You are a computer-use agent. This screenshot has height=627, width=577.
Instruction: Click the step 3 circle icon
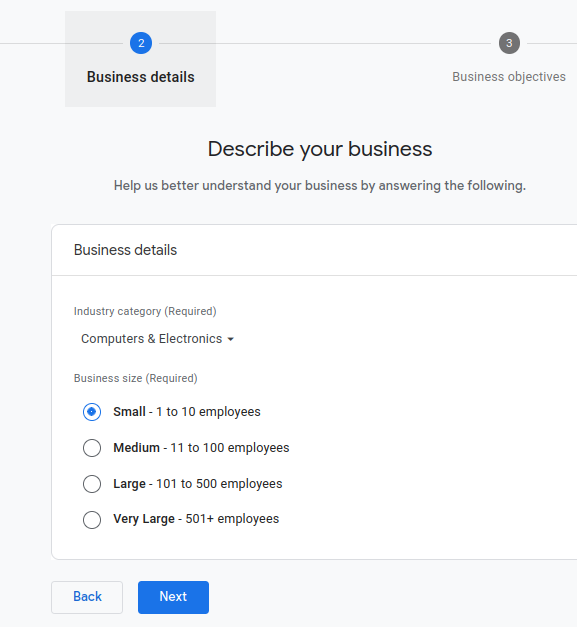point(509,43)
